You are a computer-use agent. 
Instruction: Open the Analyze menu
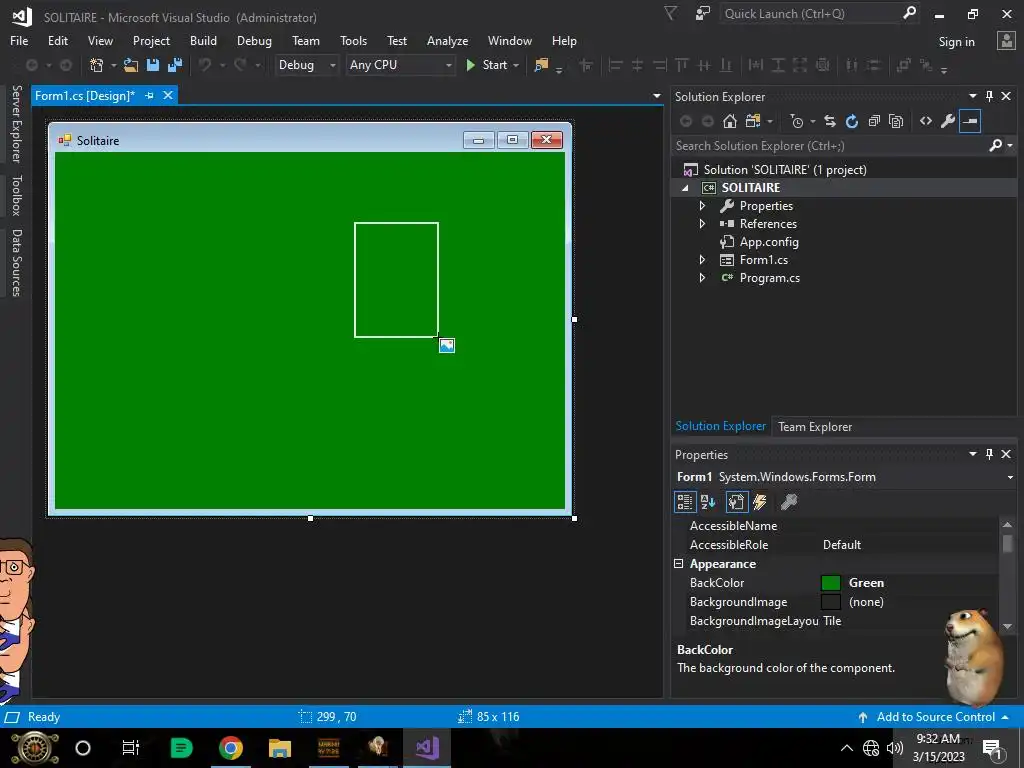click(x=447, y=40)
